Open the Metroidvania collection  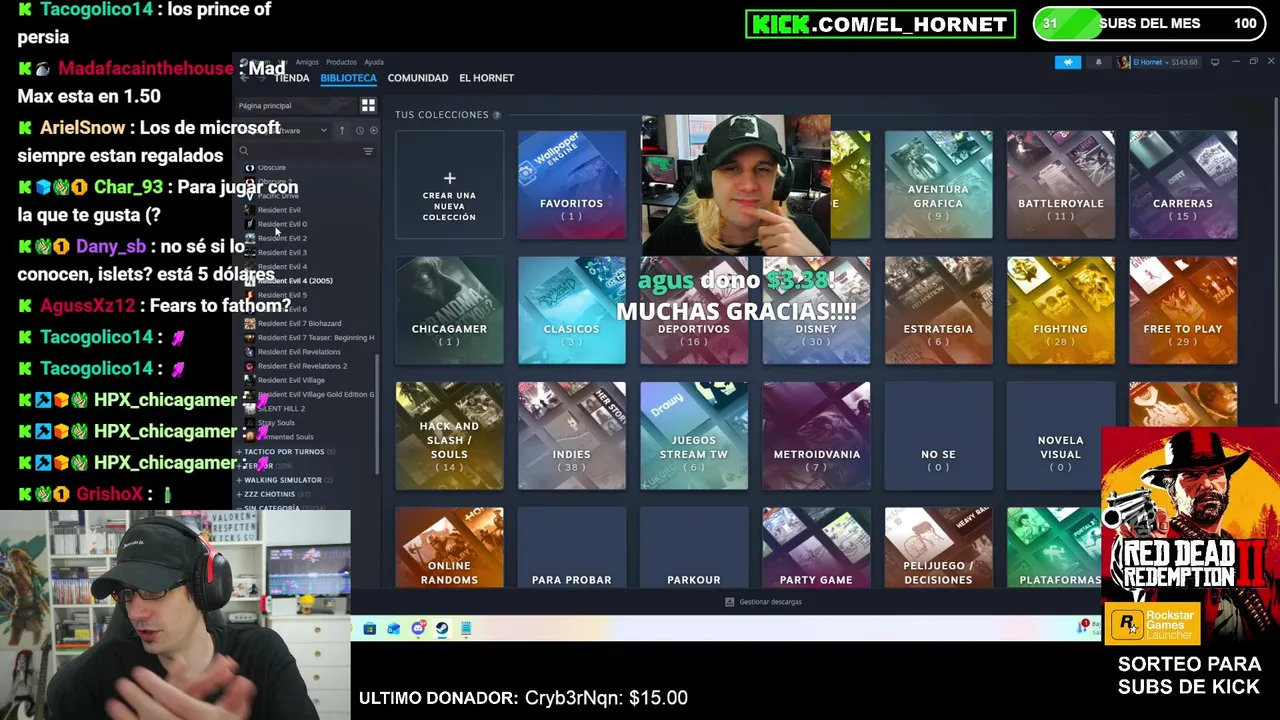click(816, 436)
